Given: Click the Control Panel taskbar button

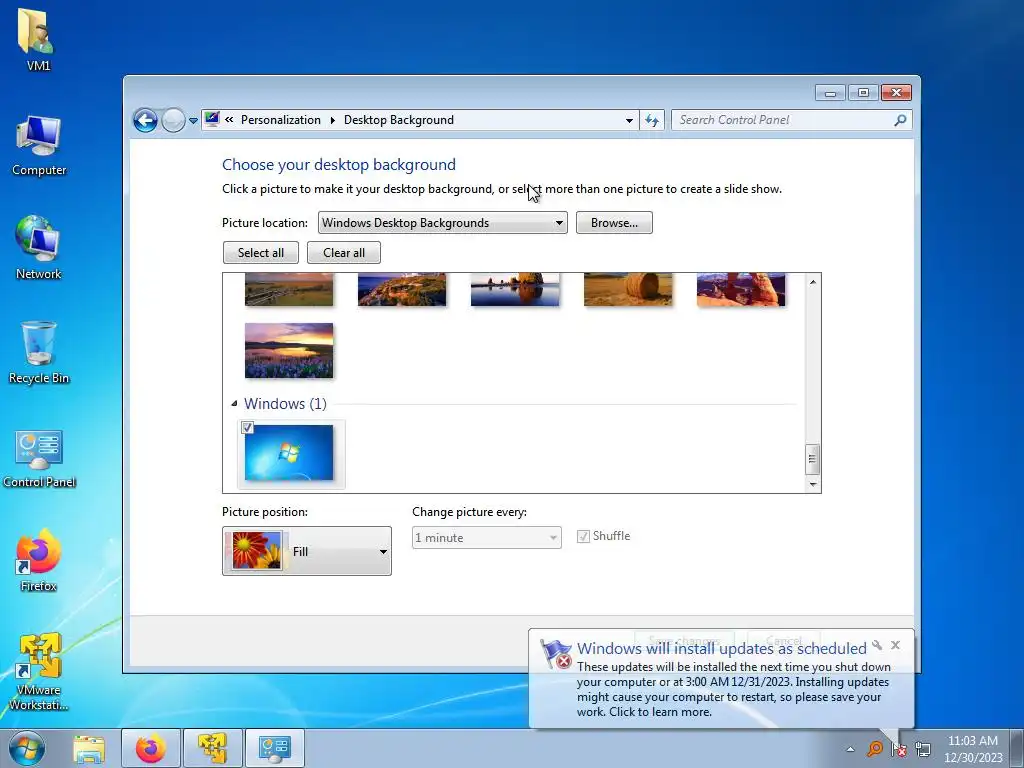Looking at the screenshot, I should [x=275, y=748].
